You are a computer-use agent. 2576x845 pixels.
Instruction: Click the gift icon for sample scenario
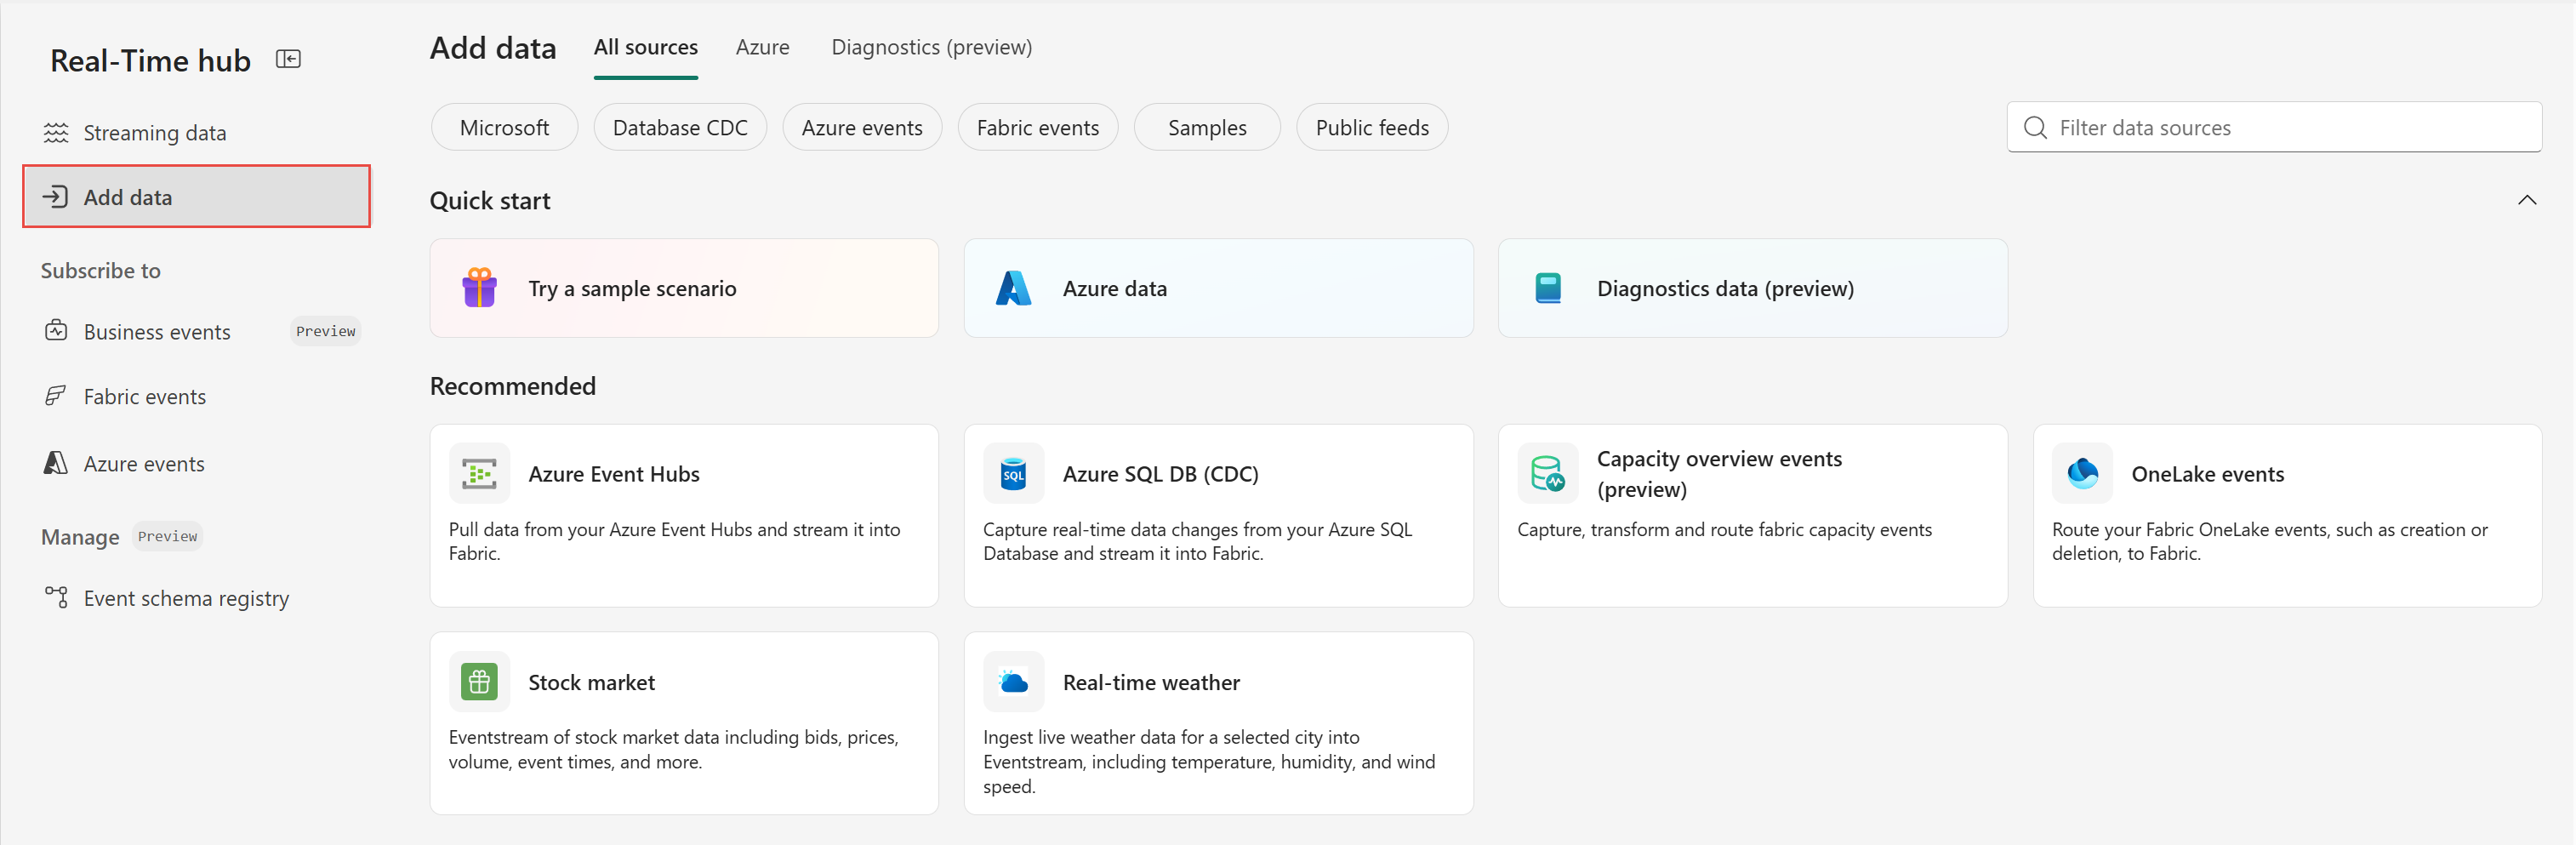coord(479,288)
